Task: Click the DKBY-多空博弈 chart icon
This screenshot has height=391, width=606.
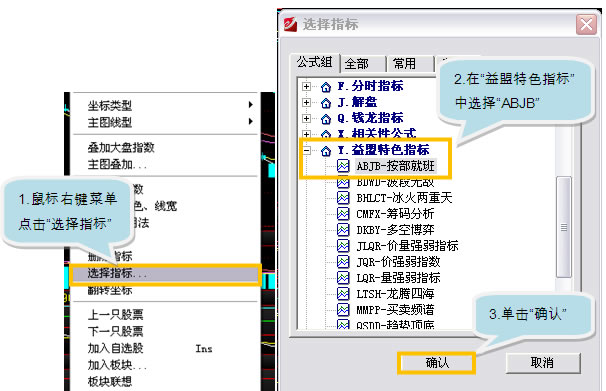Action: 343,230
